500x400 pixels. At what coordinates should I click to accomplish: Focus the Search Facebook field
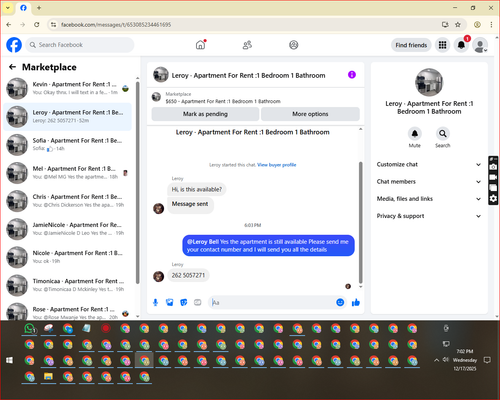80,45
